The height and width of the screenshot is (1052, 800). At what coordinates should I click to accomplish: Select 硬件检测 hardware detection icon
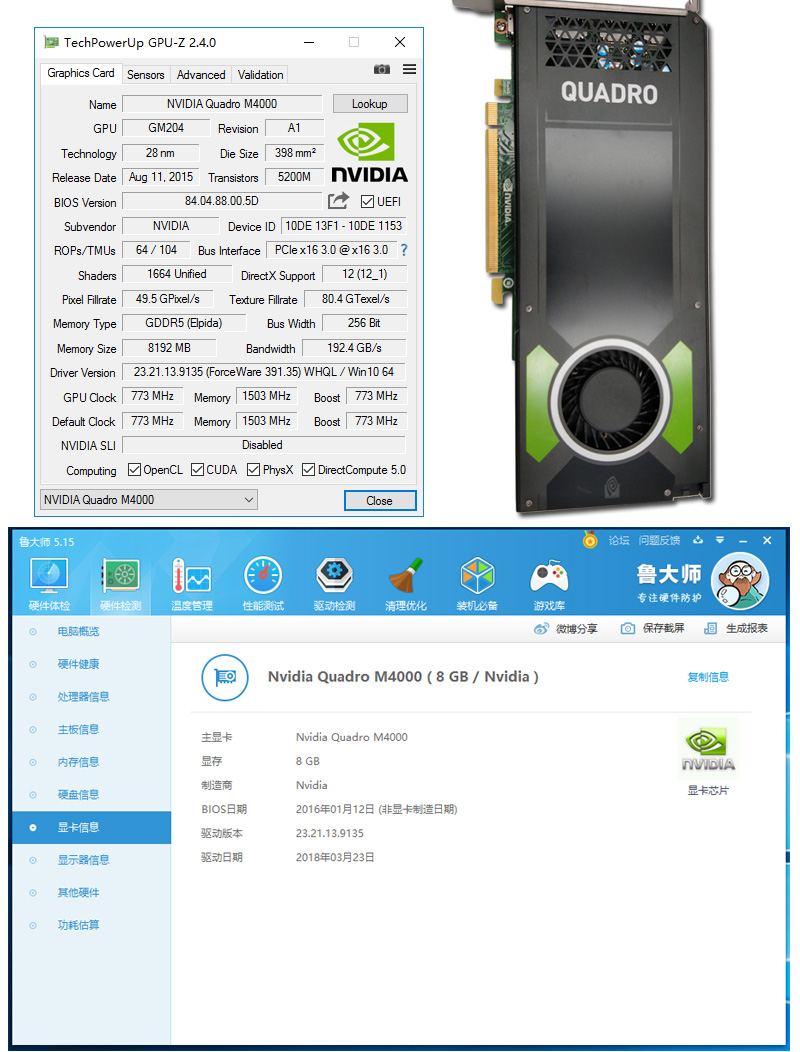pos(121,576)
